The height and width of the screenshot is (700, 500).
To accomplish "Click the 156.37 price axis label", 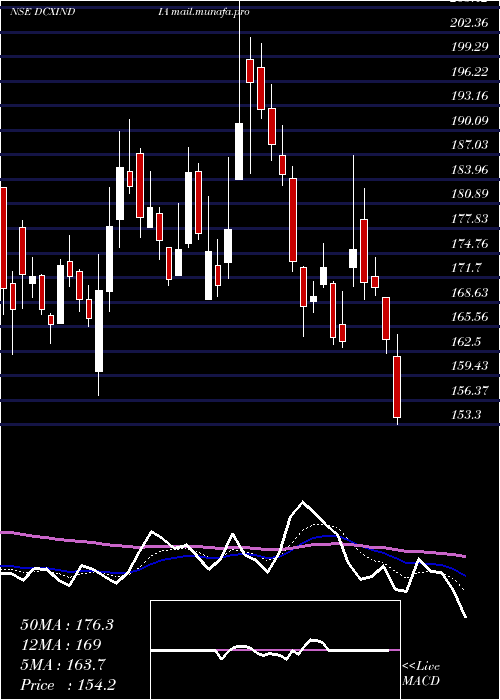I will point(469,390).
